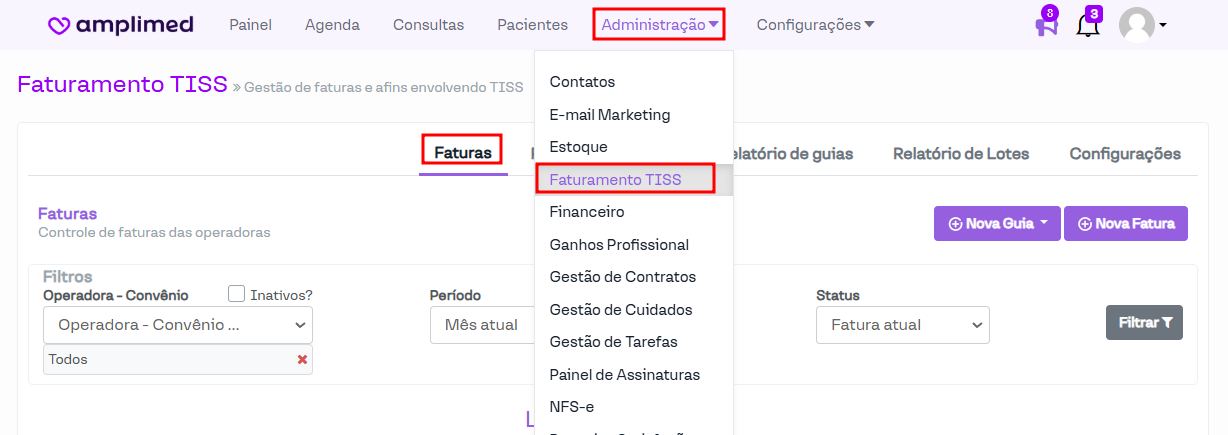Viewport: 1228px width, 435px height.
Task: Open E-mail Marketing menu entry
Action: tap(610, 115)
